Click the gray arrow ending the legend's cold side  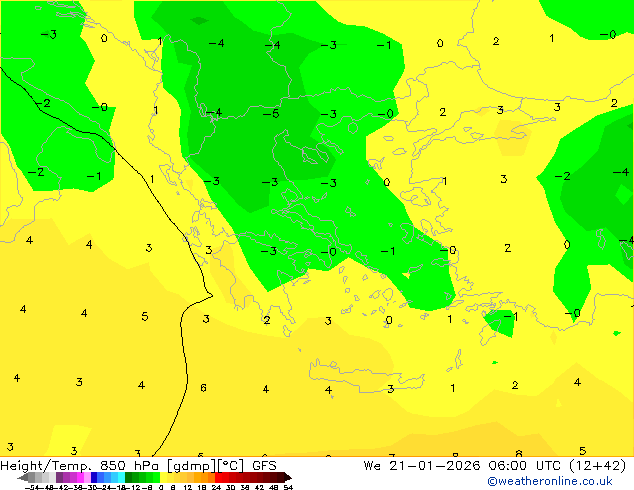click(23, 478)
